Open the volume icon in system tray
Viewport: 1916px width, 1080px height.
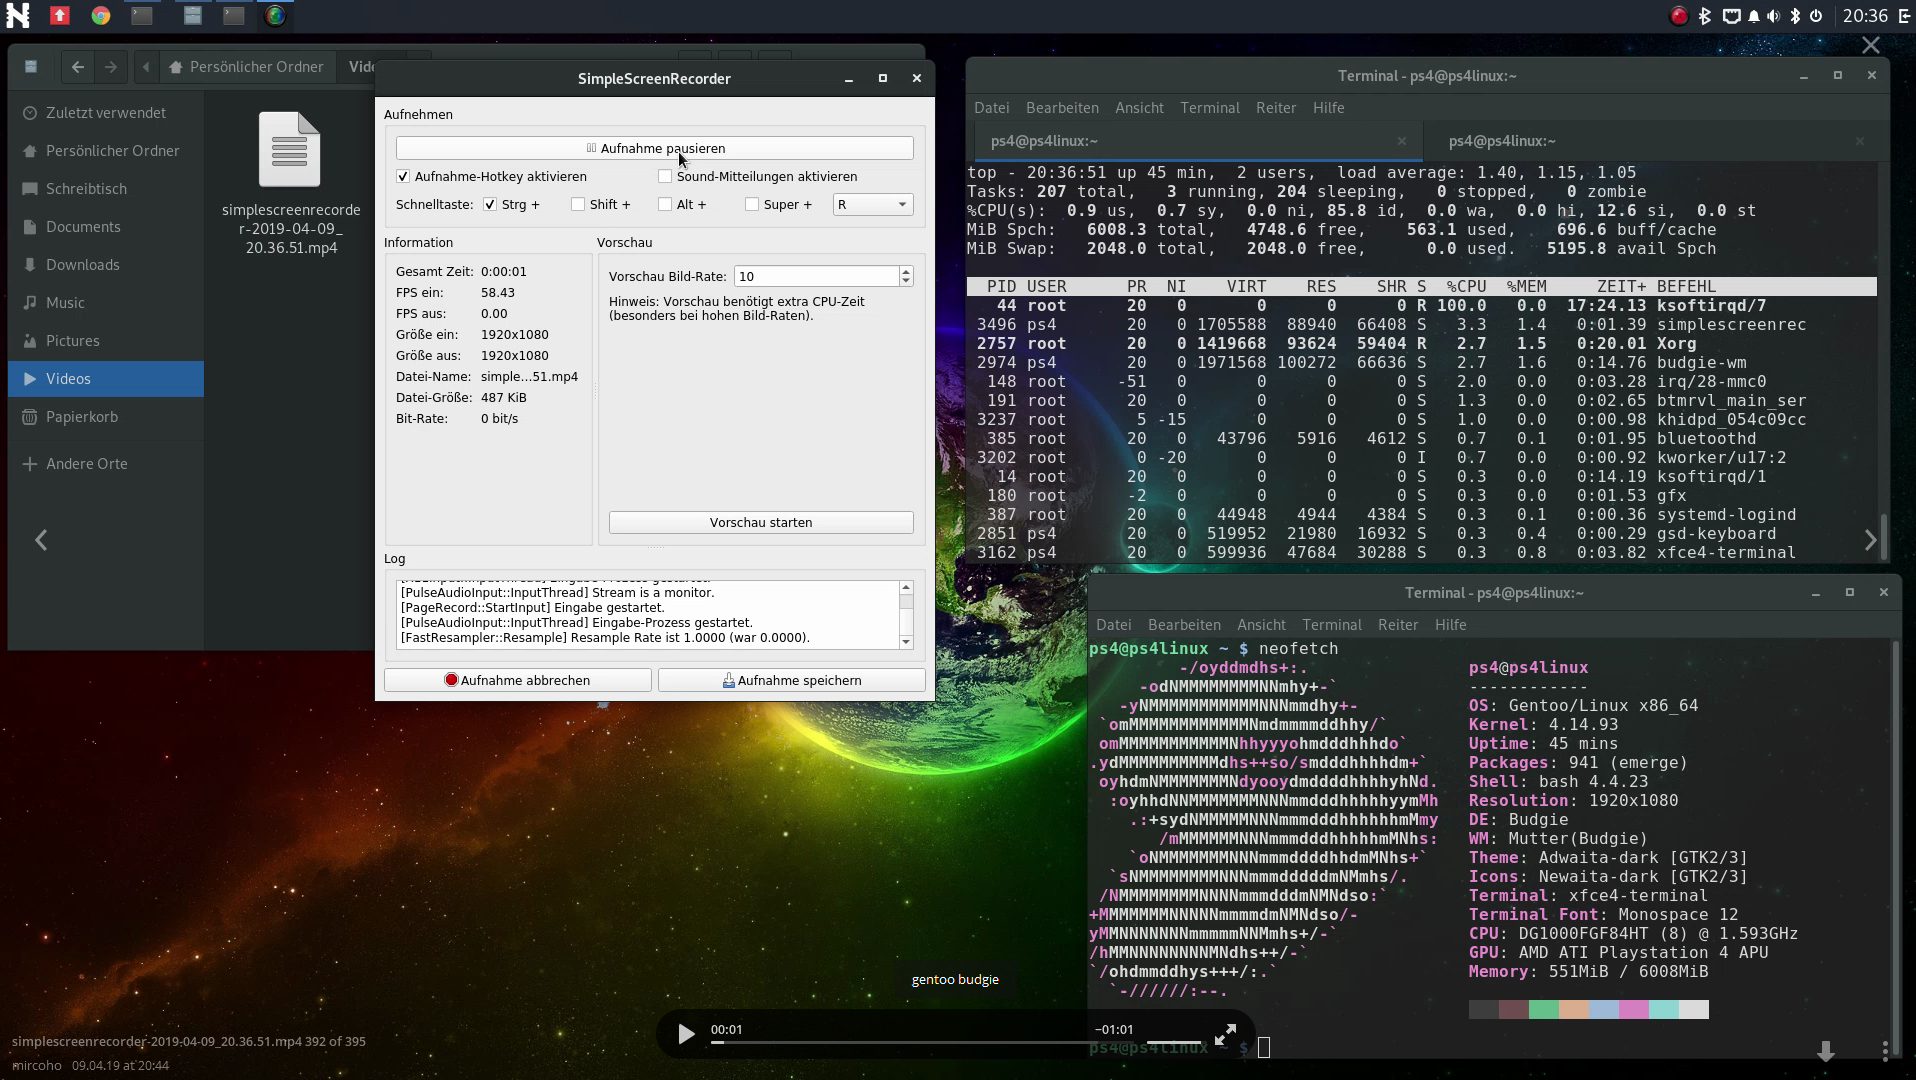coord(1773,15)
